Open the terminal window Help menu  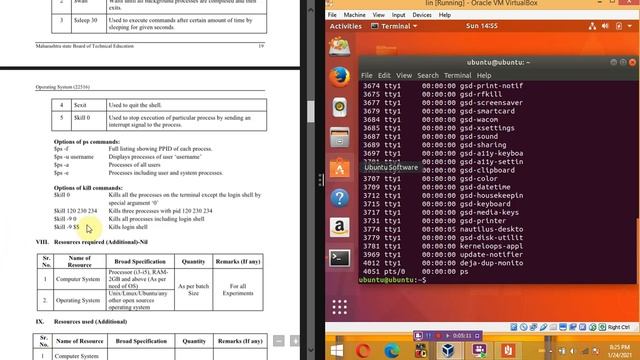[484, 76]
